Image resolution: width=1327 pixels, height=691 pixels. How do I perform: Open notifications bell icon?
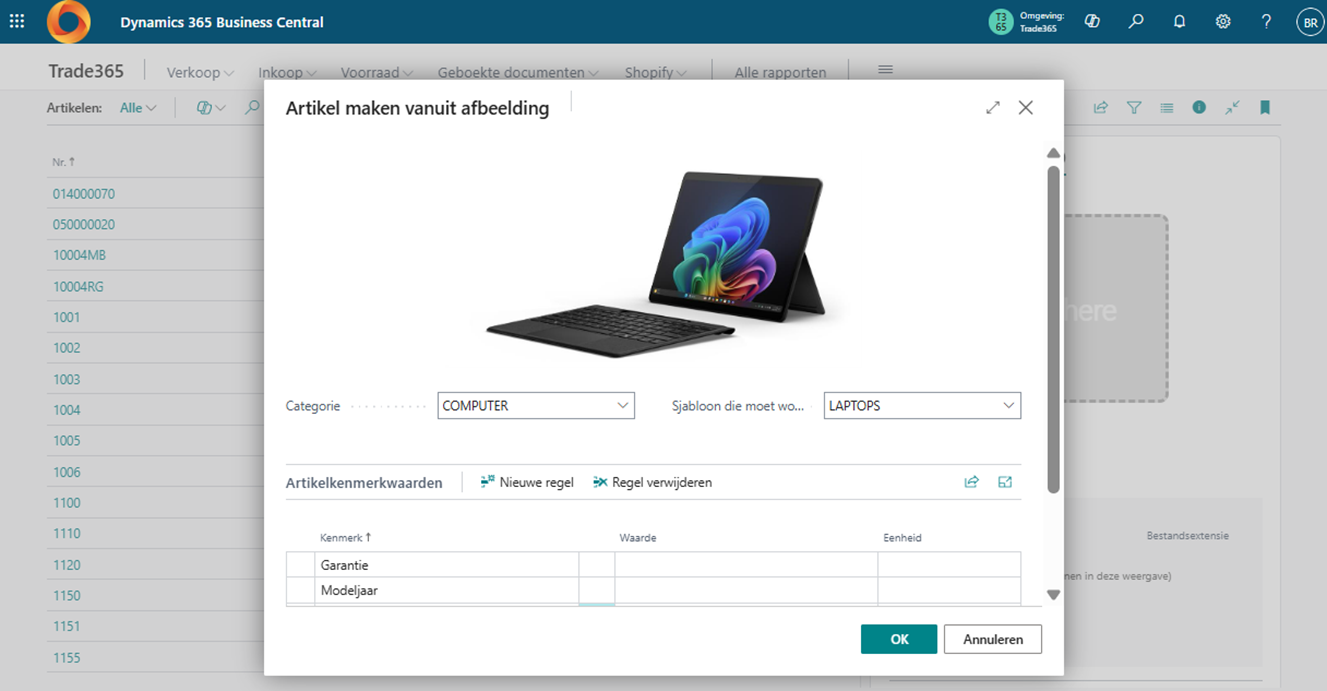tap(1179, 21)
